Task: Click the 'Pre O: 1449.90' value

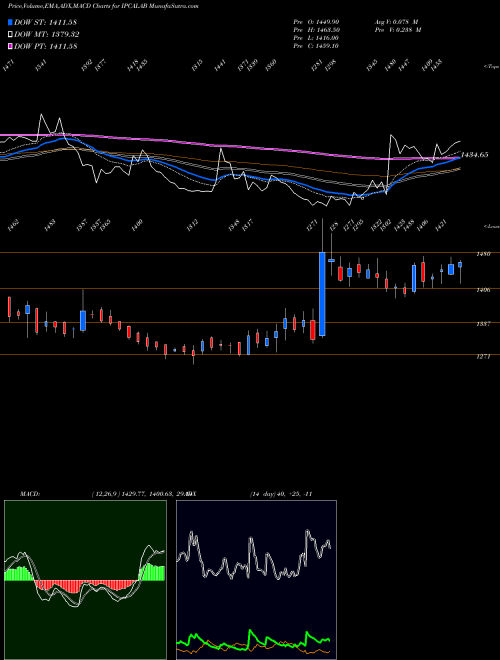Action: (316, 21)
